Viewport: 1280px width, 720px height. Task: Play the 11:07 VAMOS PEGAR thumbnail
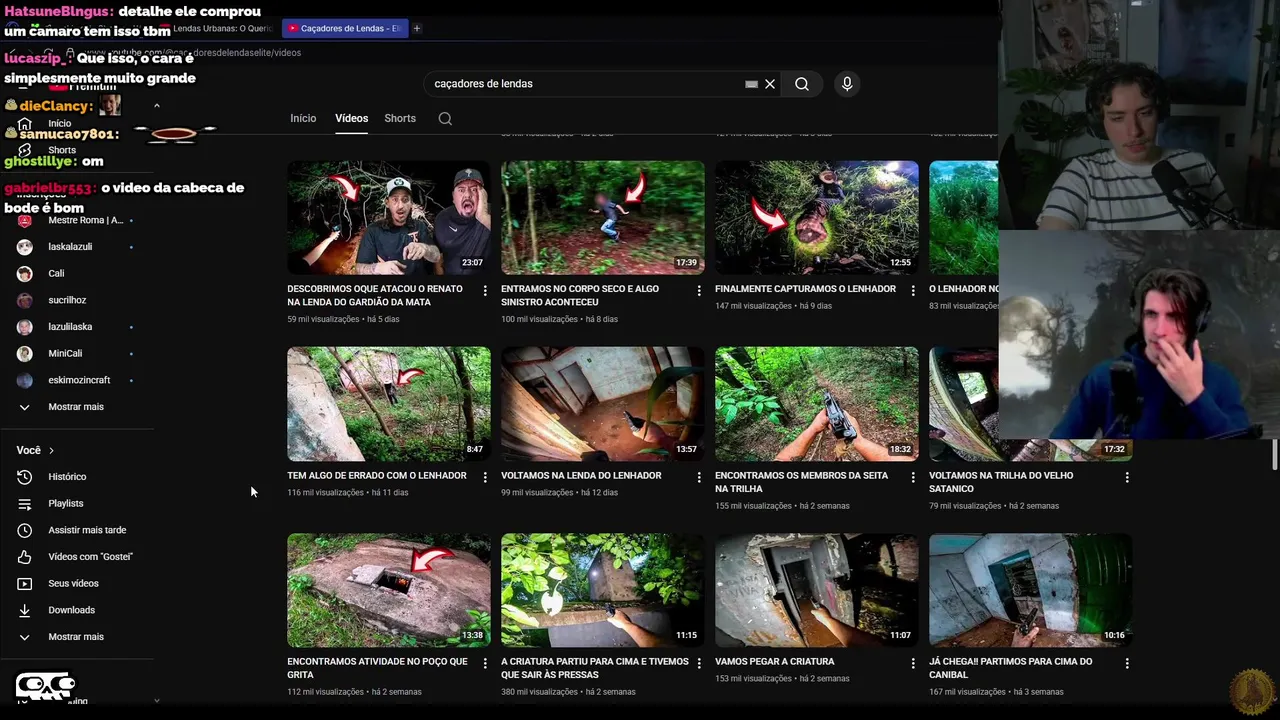point(817,590)
